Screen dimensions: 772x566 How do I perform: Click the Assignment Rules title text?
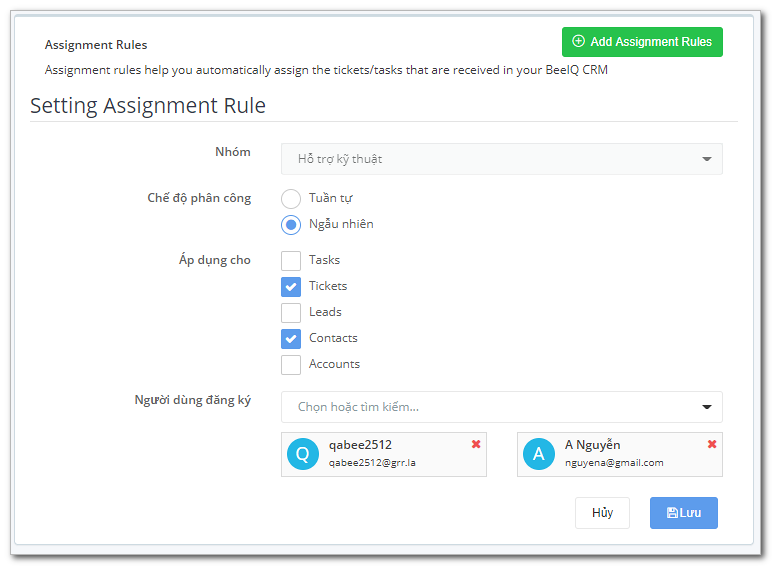pos(96,45)
